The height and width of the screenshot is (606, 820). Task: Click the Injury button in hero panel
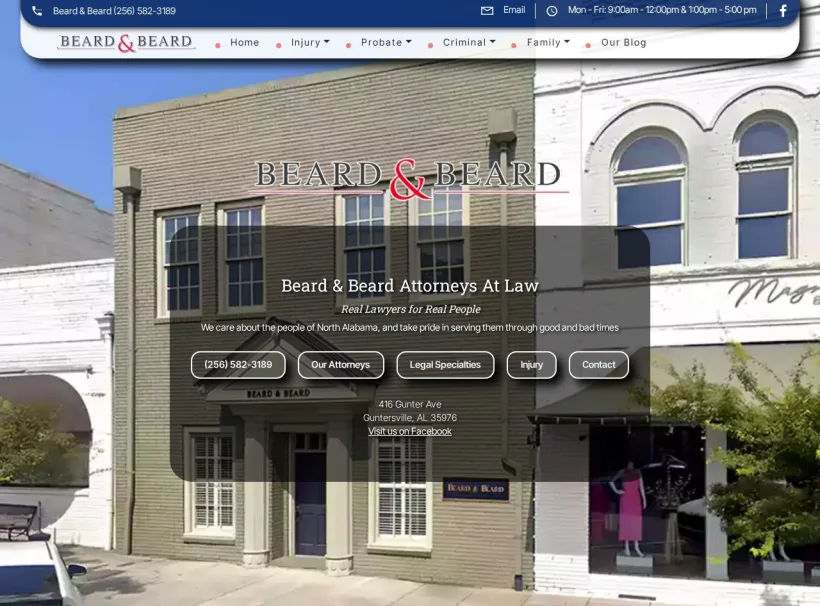tap(531, 365)
